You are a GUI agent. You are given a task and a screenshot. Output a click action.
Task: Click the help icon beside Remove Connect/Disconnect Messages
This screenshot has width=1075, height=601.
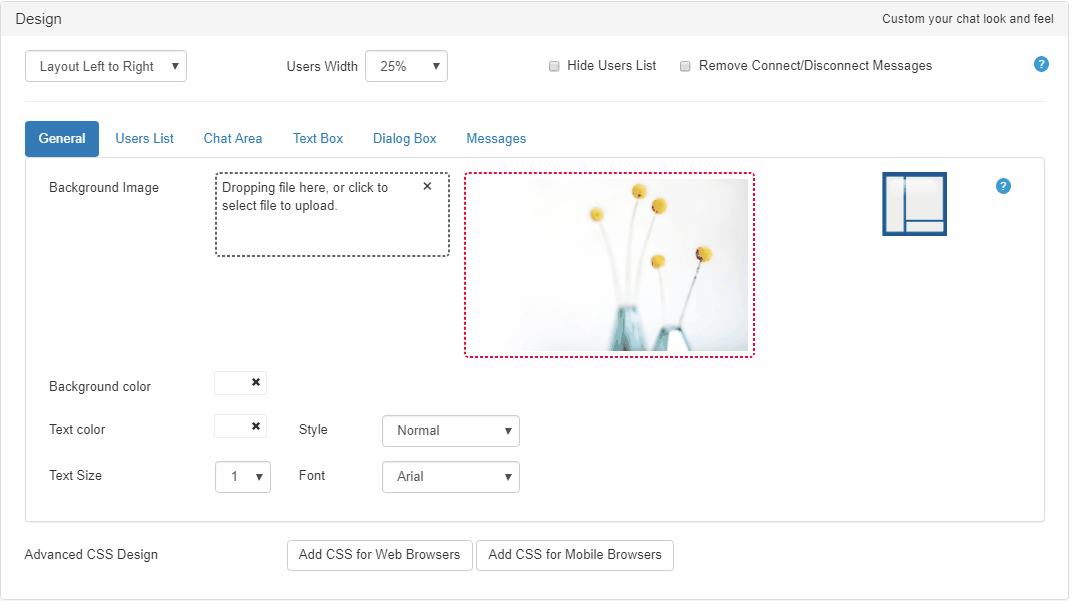[x=1041, y=65]
